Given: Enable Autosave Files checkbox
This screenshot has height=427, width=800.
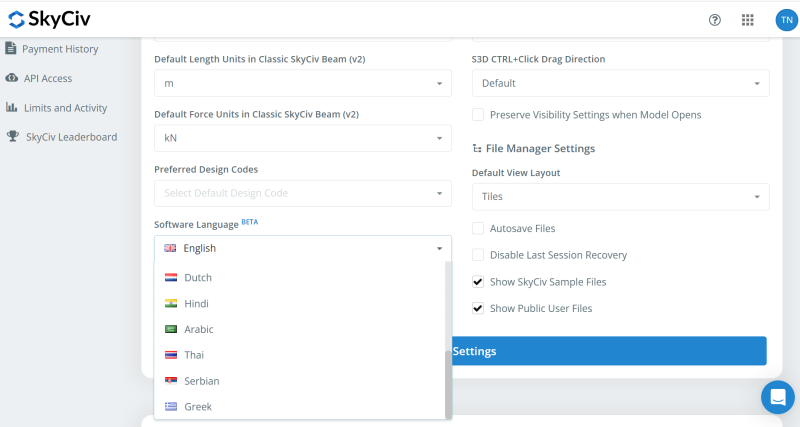Looking at the screenshot, I should (x=478, y=229).
